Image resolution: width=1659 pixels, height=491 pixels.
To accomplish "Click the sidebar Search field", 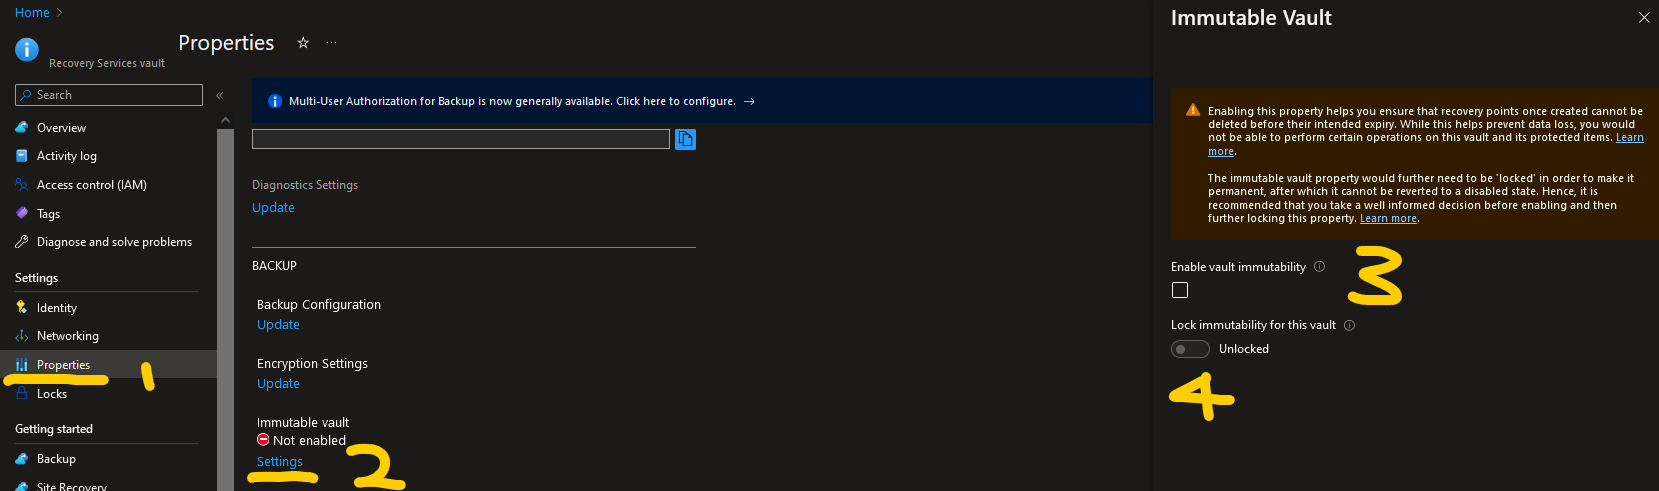I will pyautogui.click(x=109, y=95).
